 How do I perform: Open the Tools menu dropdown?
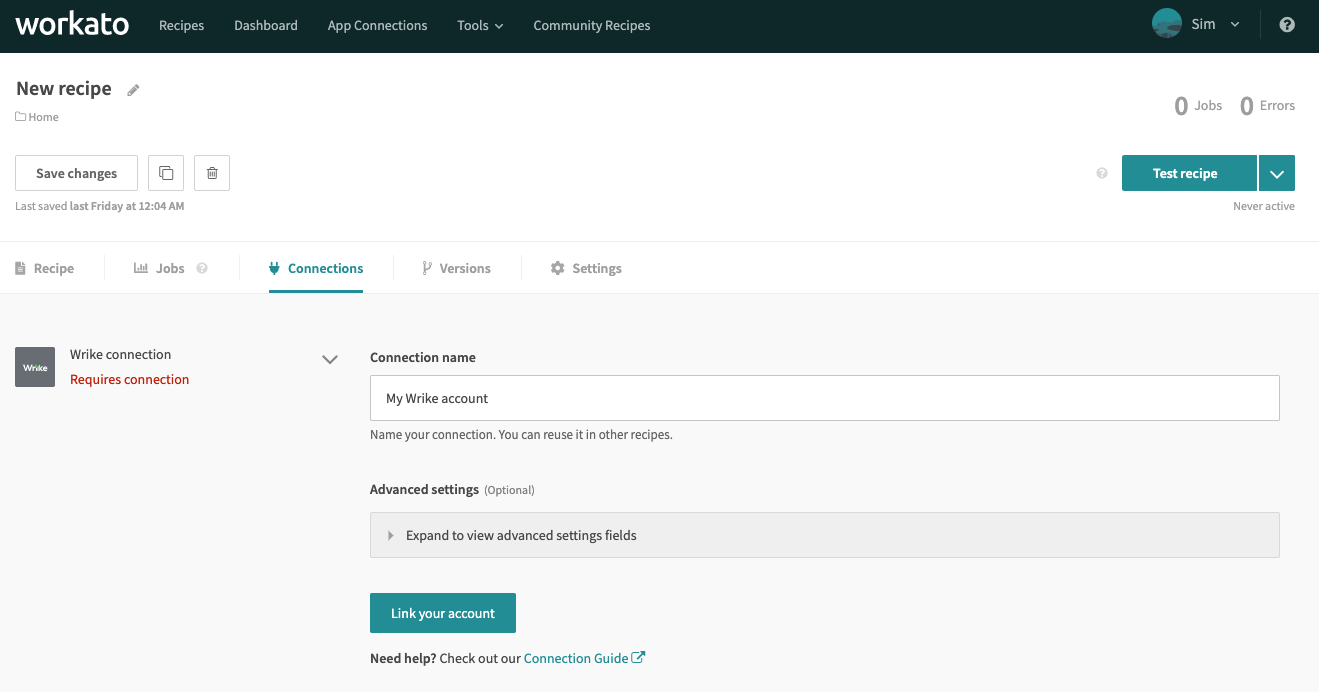pos(480,25)
